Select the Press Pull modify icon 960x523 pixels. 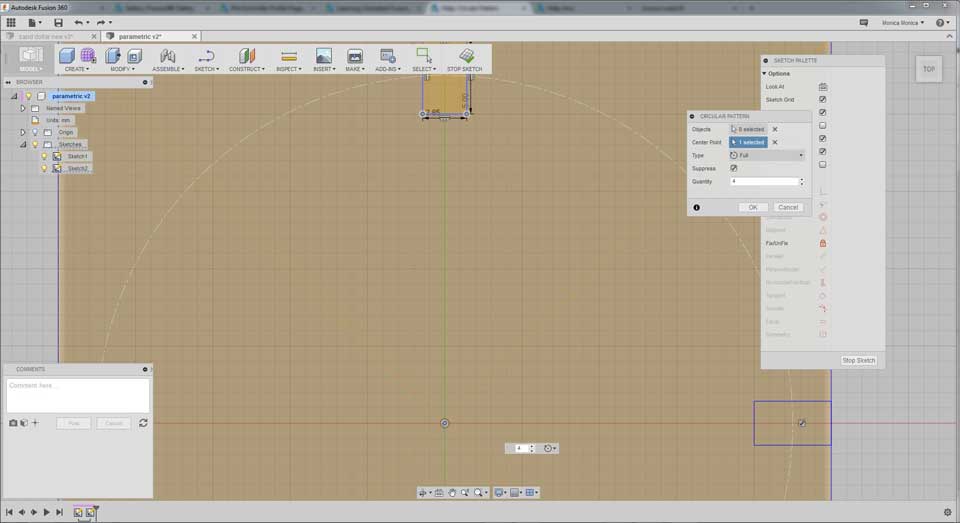[113, 56]
